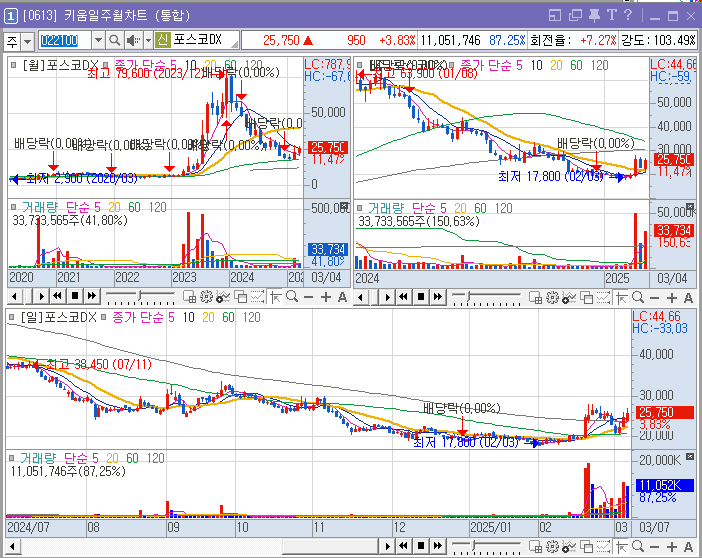
Task: Click the magnifier zoom icon in monthly chart toolbar
Action: coord(292,296)
